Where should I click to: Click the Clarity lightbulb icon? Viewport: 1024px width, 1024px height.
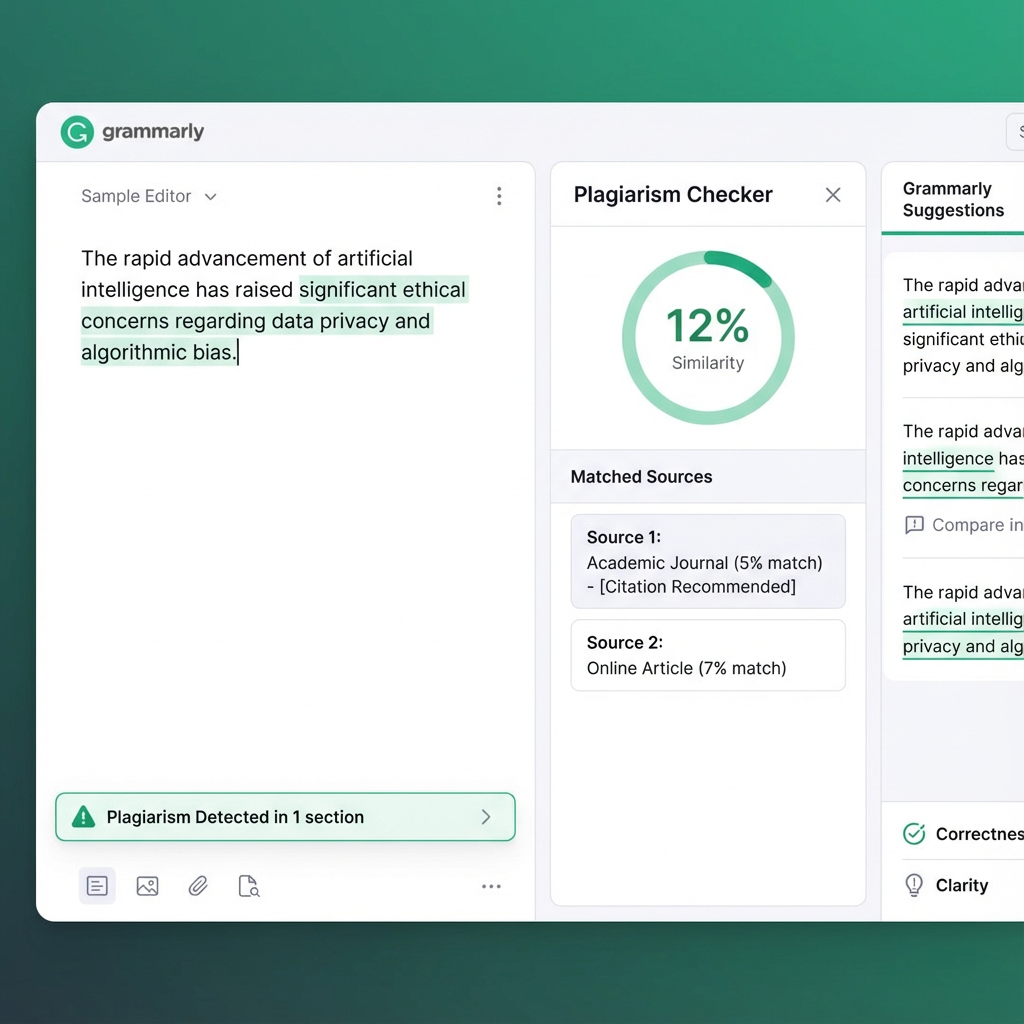click(914, 885)
